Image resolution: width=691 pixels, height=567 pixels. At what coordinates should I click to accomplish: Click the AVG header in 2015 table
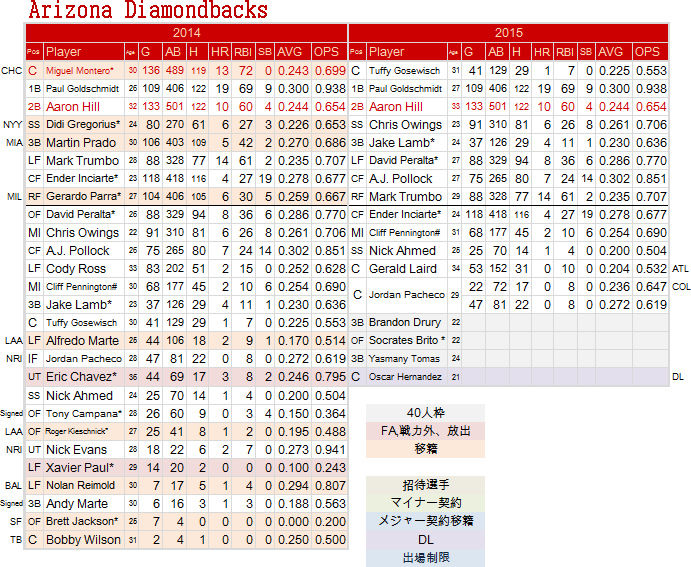coord(613,52)
